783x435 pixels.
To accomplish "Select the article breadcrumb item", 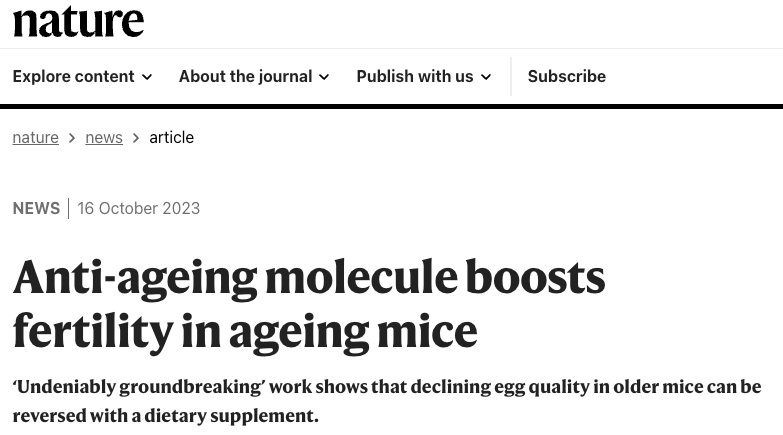I will click(171, 137).
